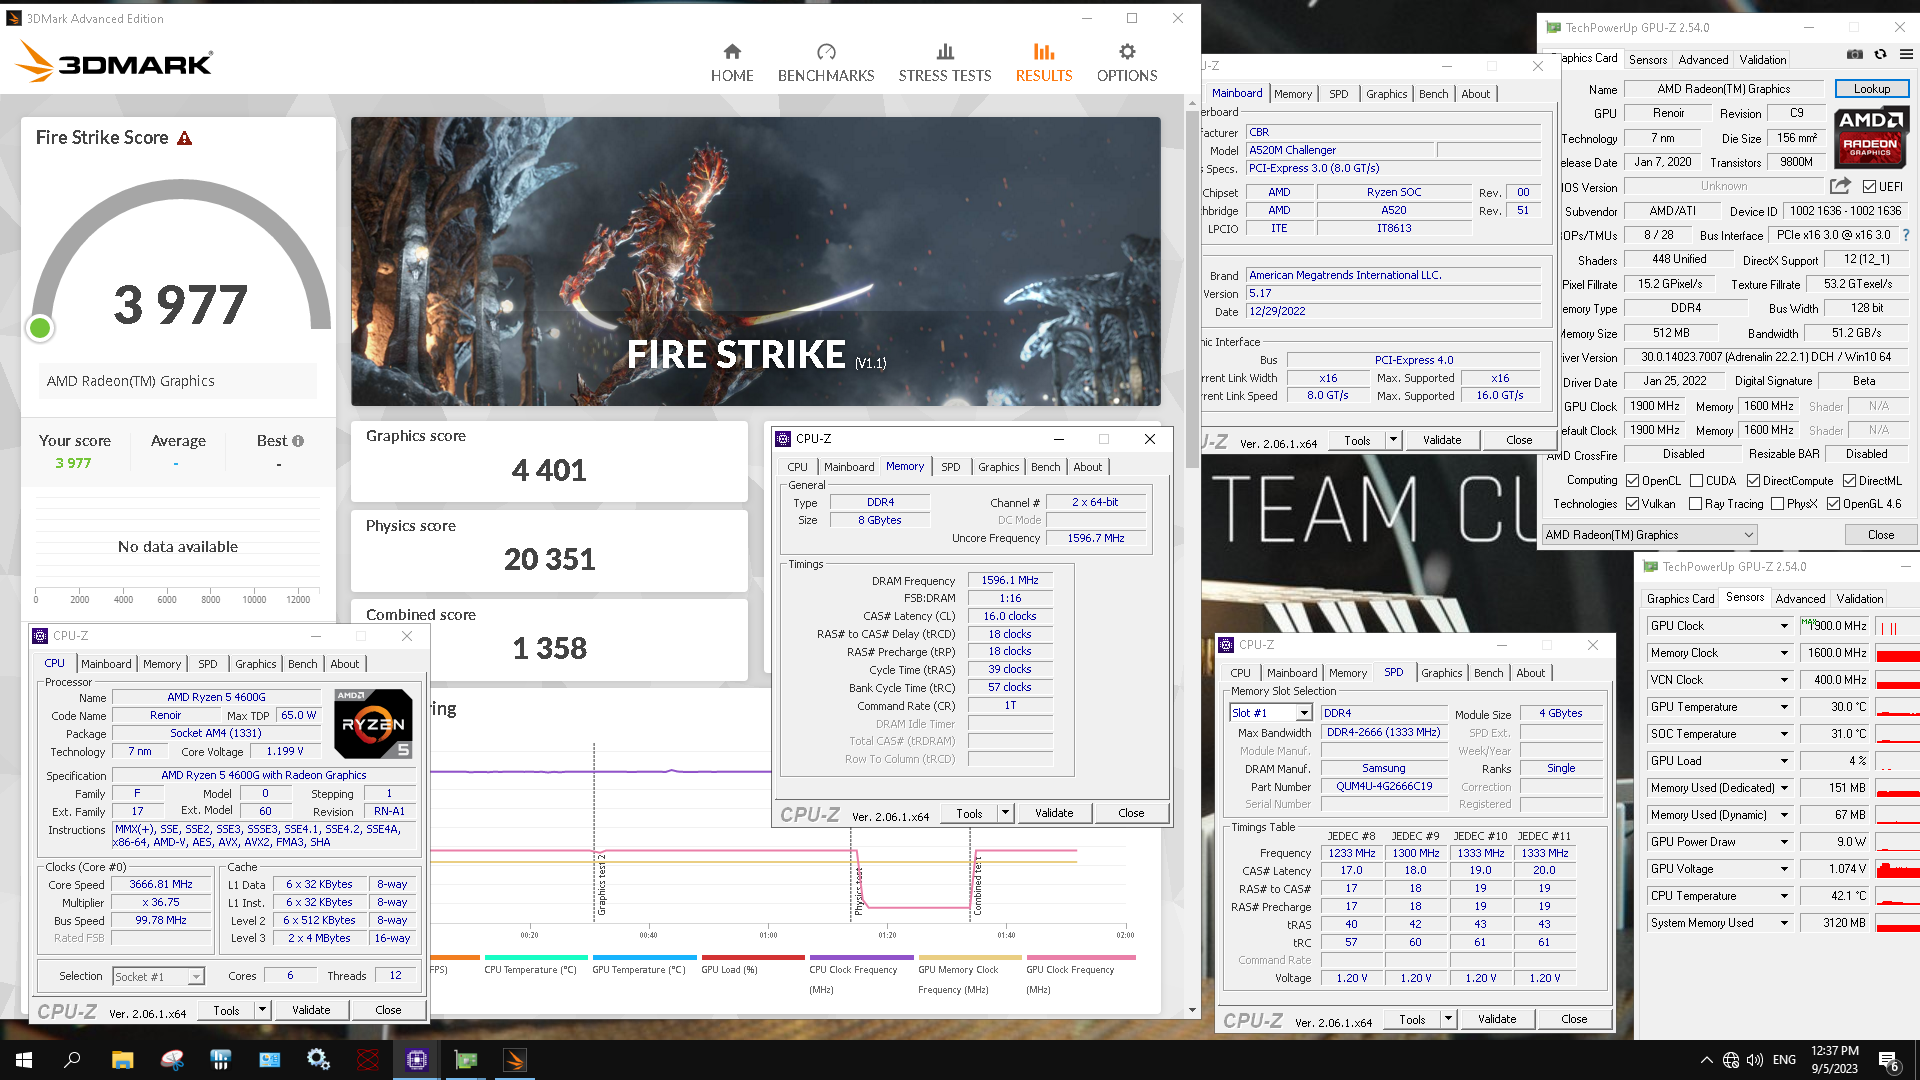1920x1080 pixels.
Task: Click GPU-Z screenshot camera icon
Action: click(x=1855, y=54)
